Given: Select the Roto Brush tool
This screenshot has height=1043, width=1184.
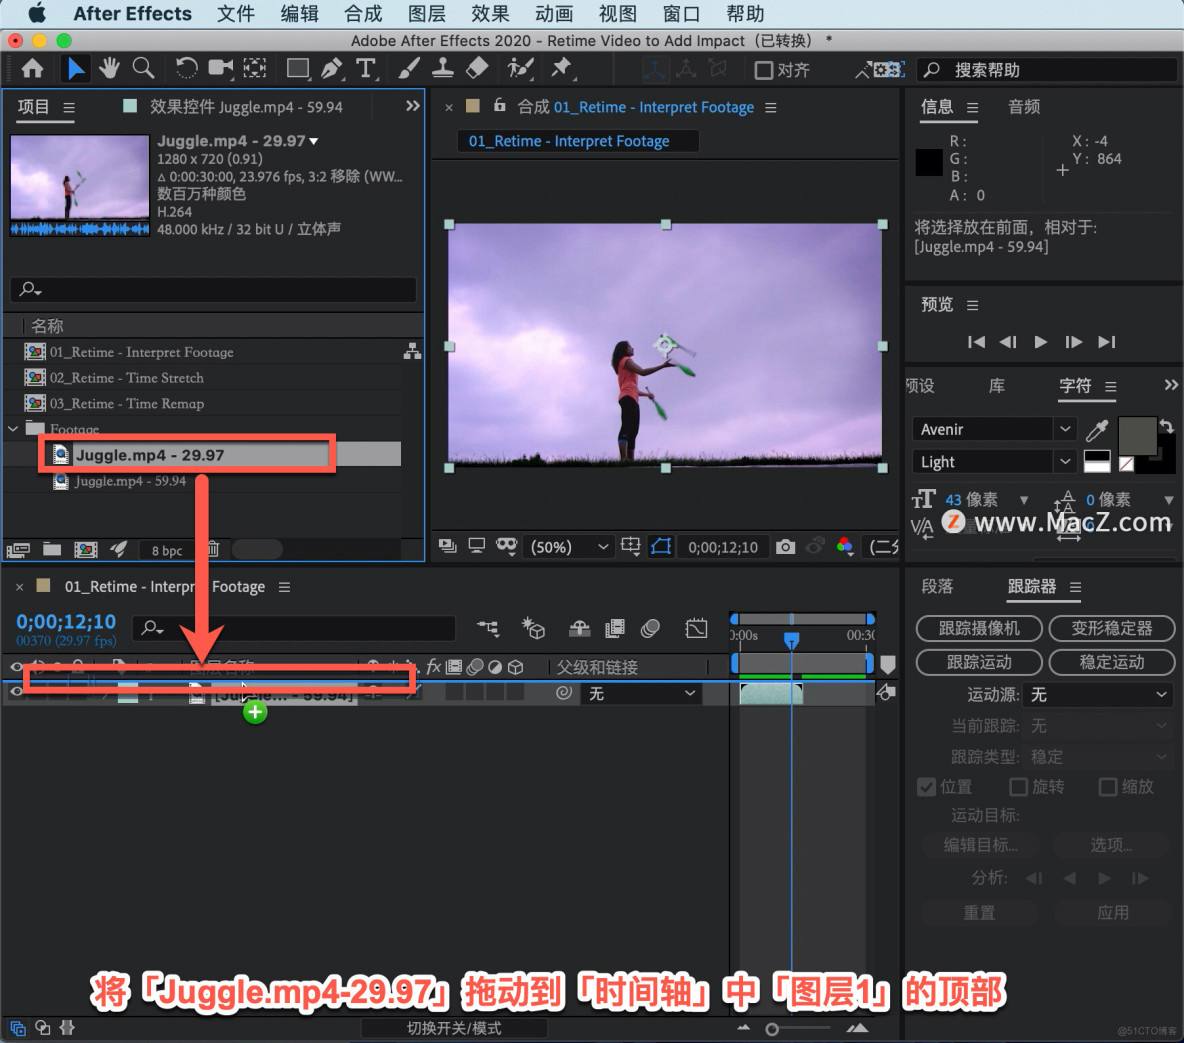Looking at the screenshot, I should pyautogui.click(x=520, y=69).
